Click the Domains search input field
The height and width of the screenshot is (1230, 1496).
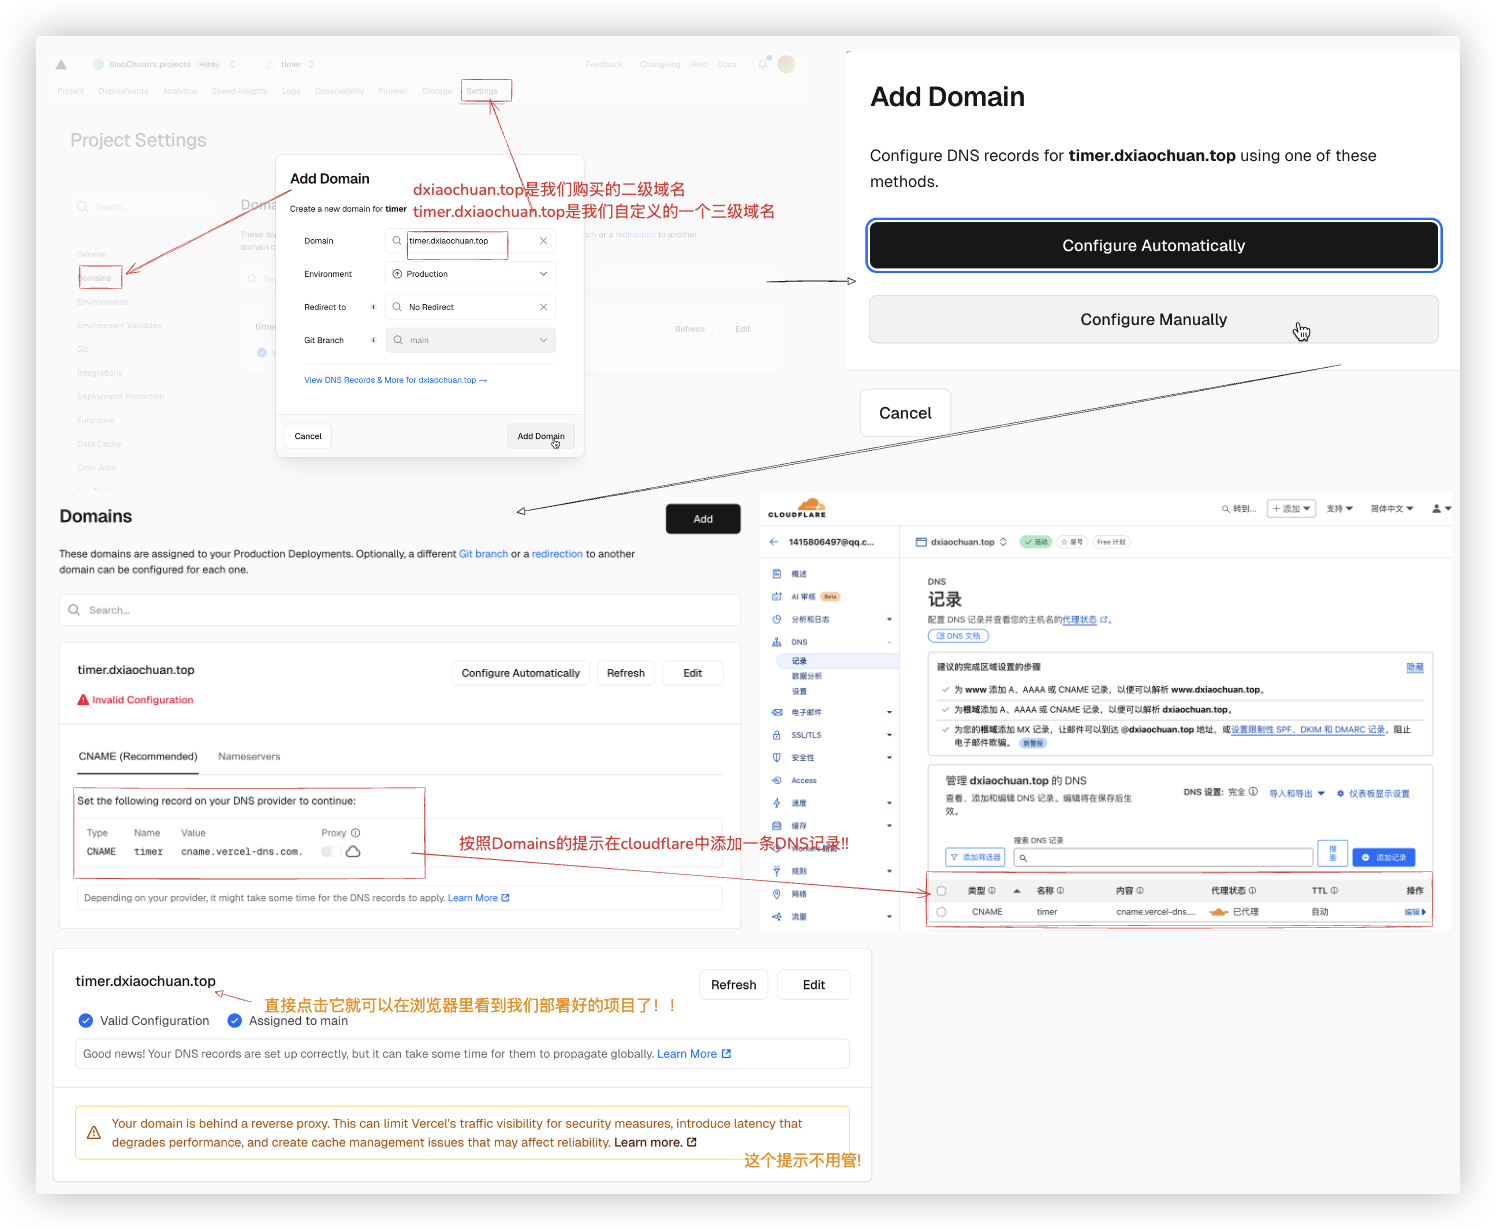point(400,610)
